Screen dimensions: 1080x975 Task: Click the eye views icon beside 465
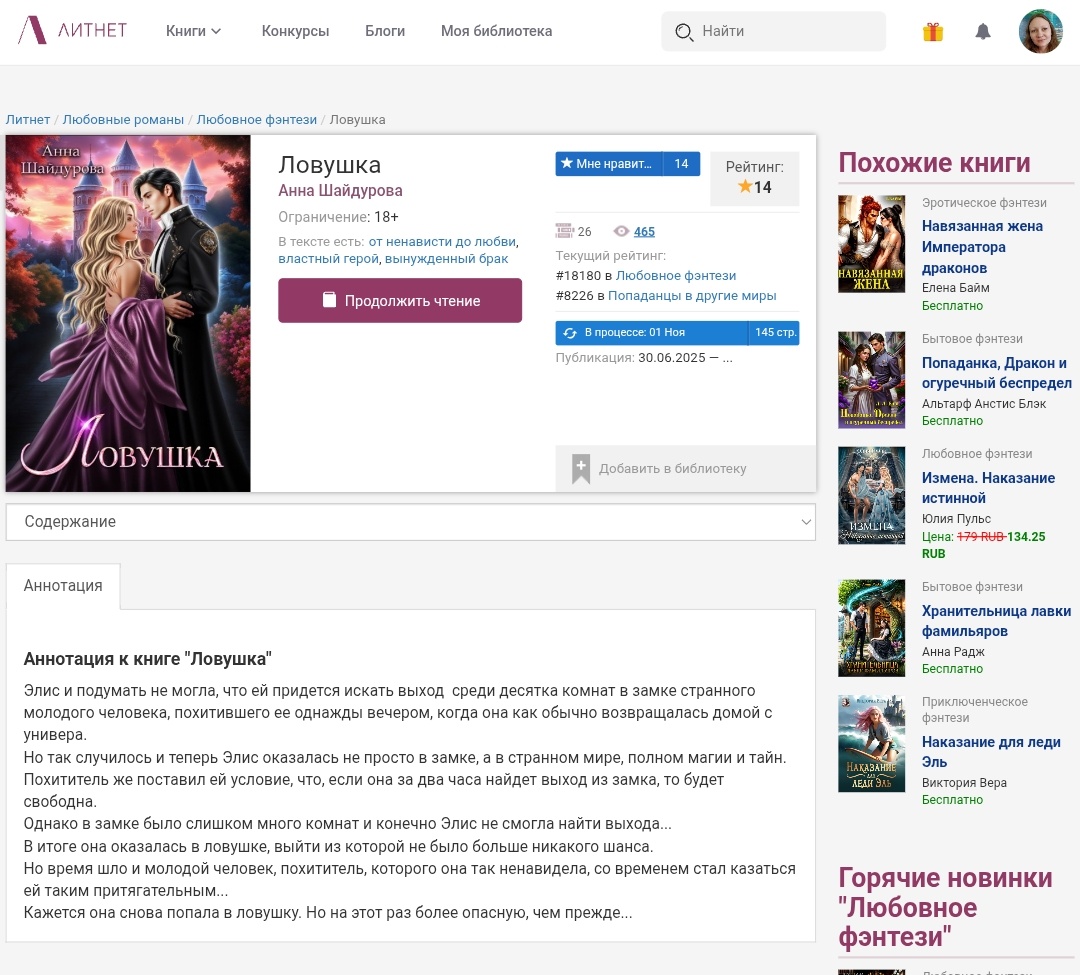[621, 231]
